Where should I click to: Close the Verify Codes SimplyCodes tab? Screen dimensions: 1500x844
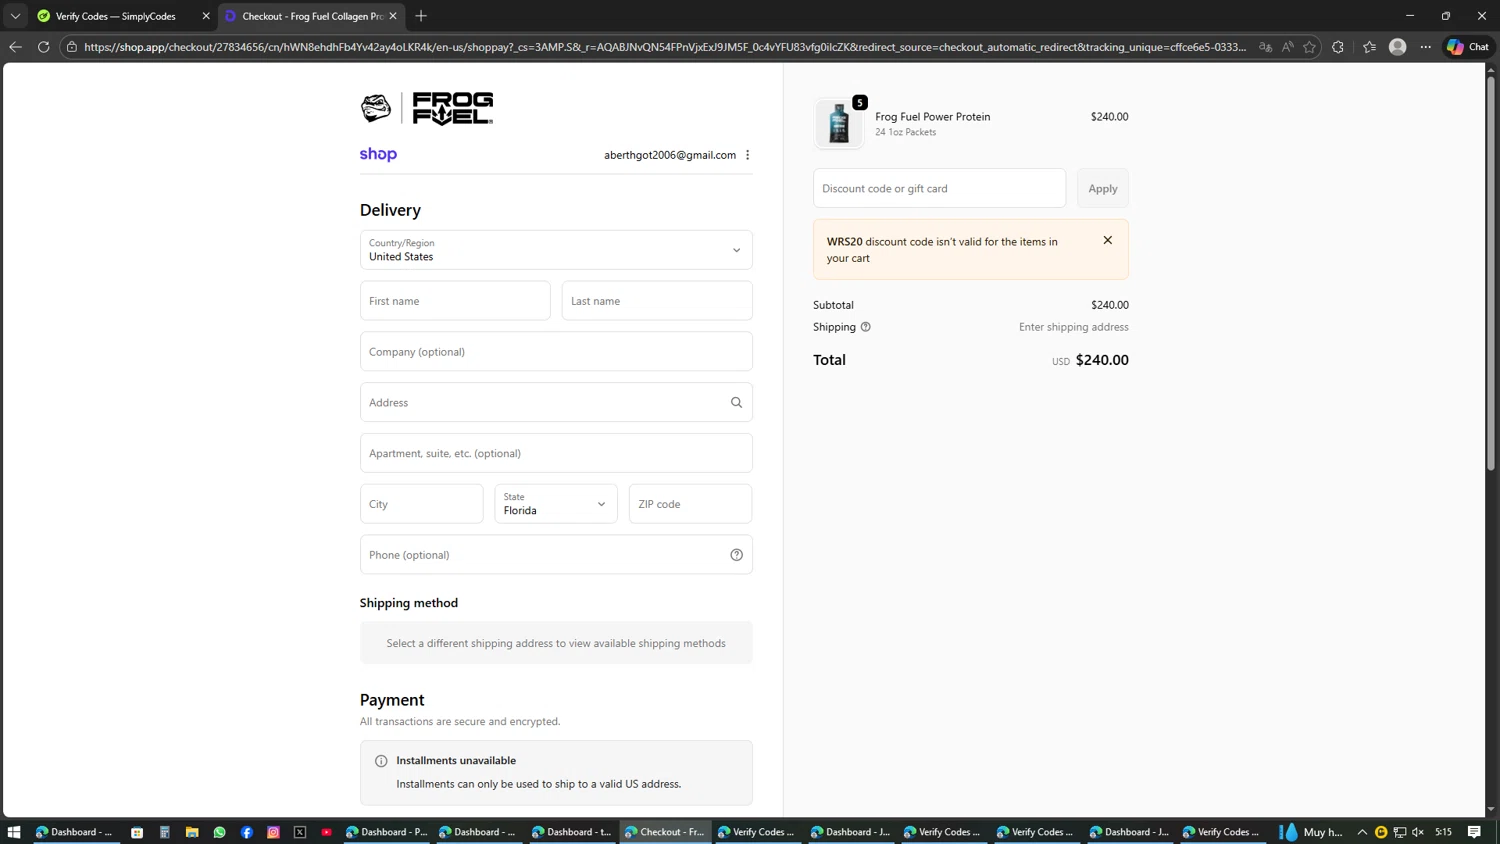pyautogui.click(x=206, y=16)
